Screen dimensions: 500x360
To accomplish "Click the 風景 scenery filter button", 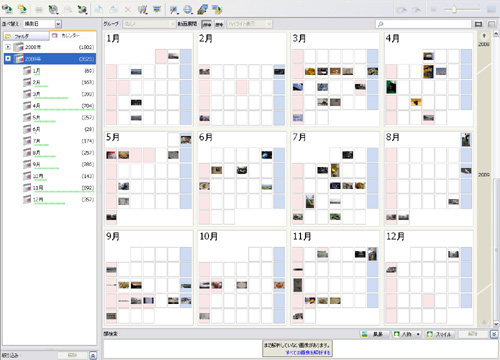I will [x=374, y=334].
